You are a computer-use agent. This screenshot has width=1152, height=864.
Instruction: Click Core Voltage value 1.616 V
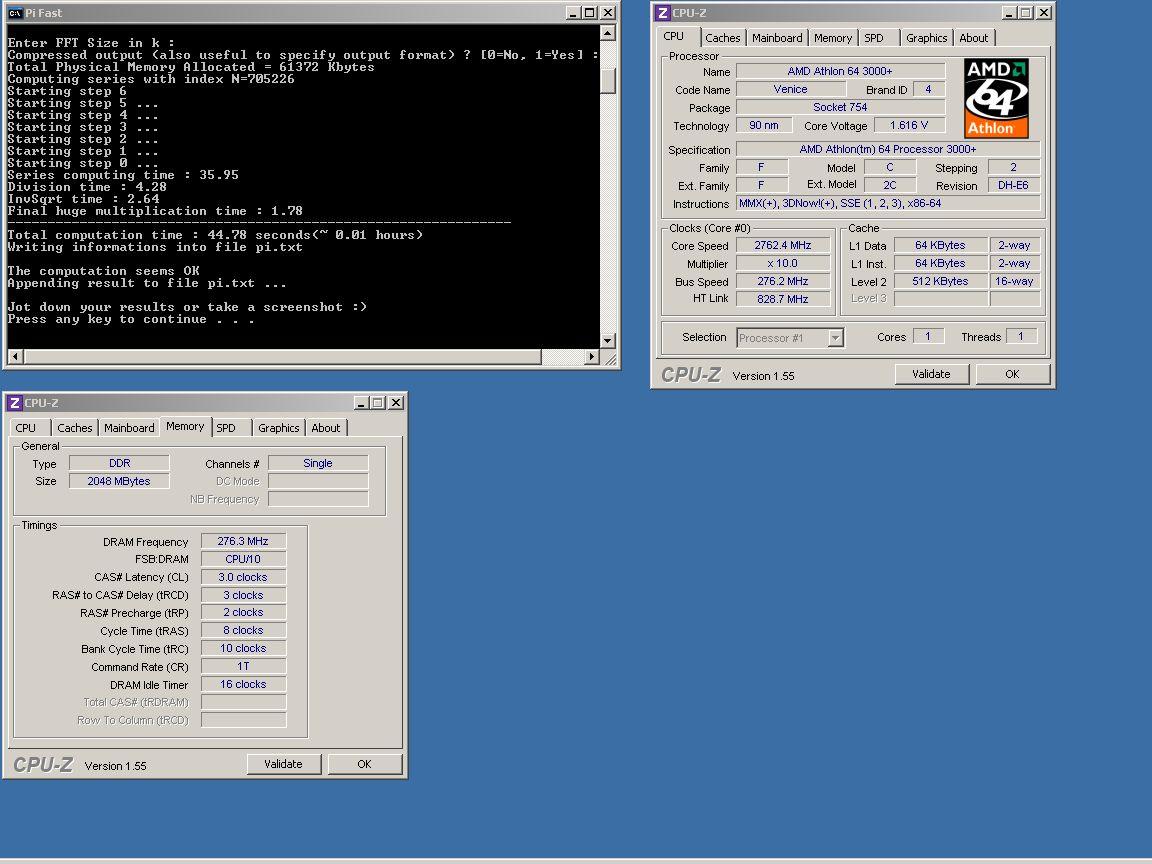click(910, 126)
